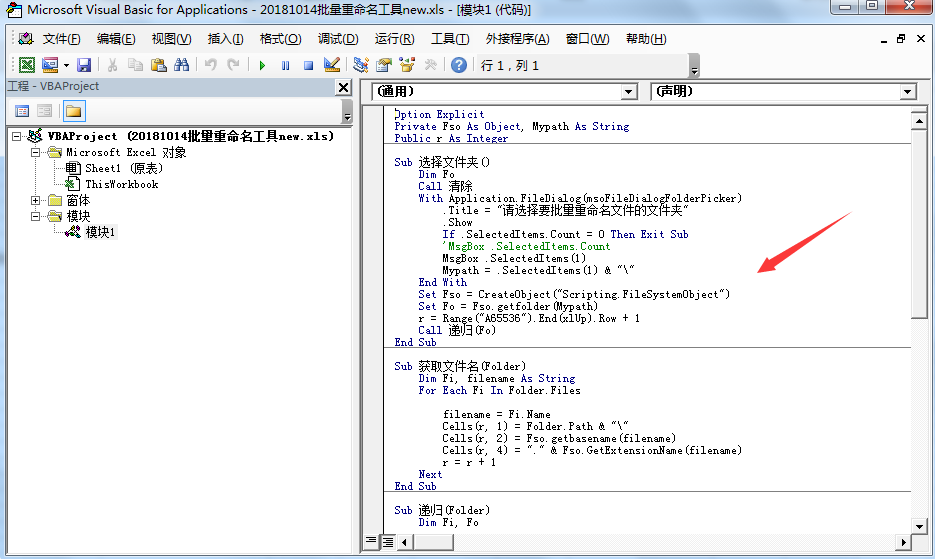Collapse the Microsoft Excel 对象 folder

tap(36, 153)
